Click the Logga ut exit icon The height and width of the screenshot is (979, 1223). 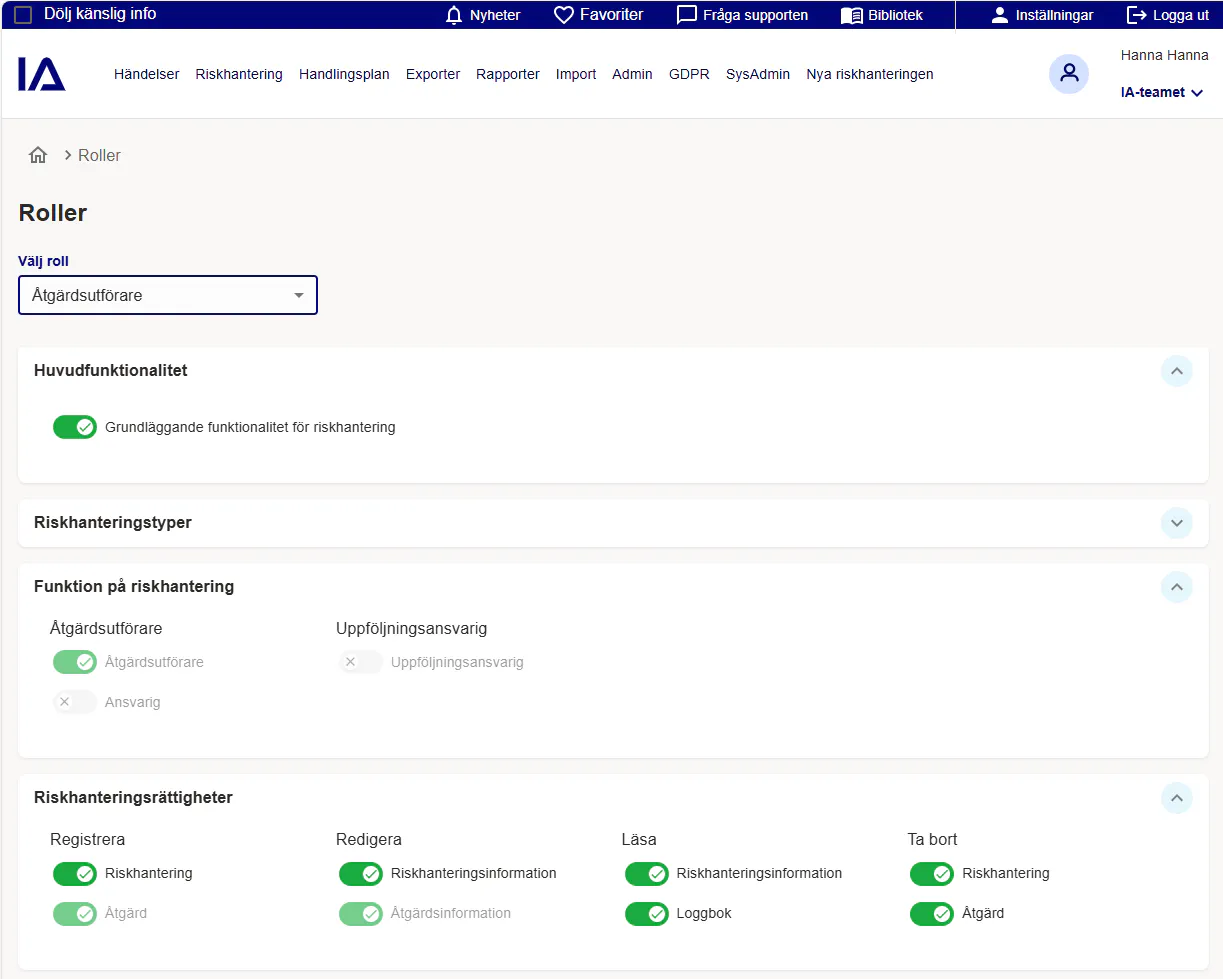pos(1137,15)
